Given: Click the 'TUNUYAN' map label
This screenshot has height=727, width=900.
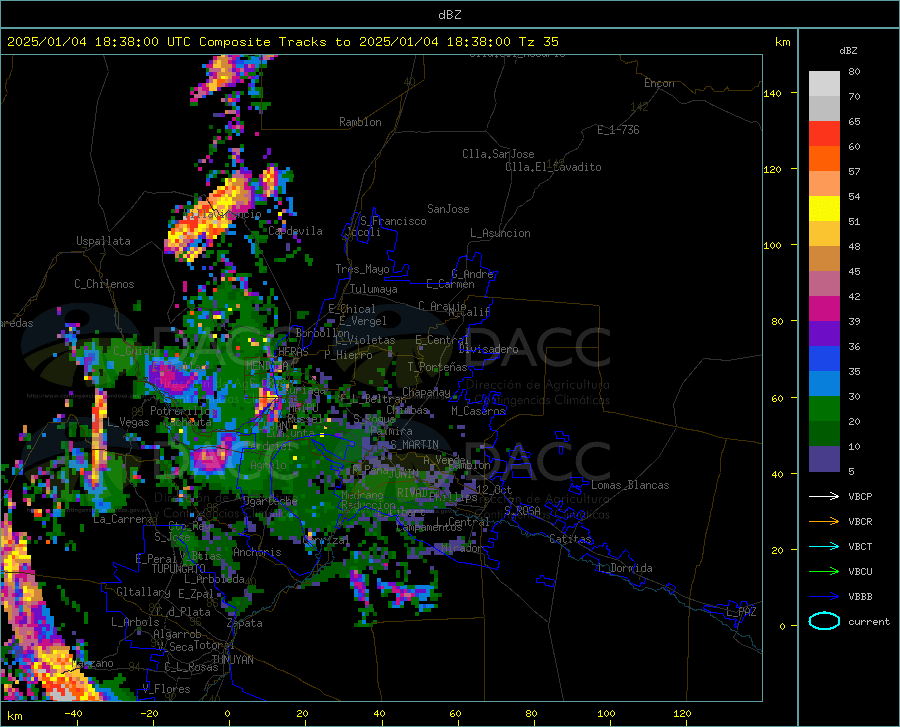Looking at the screenshot, I should click(232, 659).
